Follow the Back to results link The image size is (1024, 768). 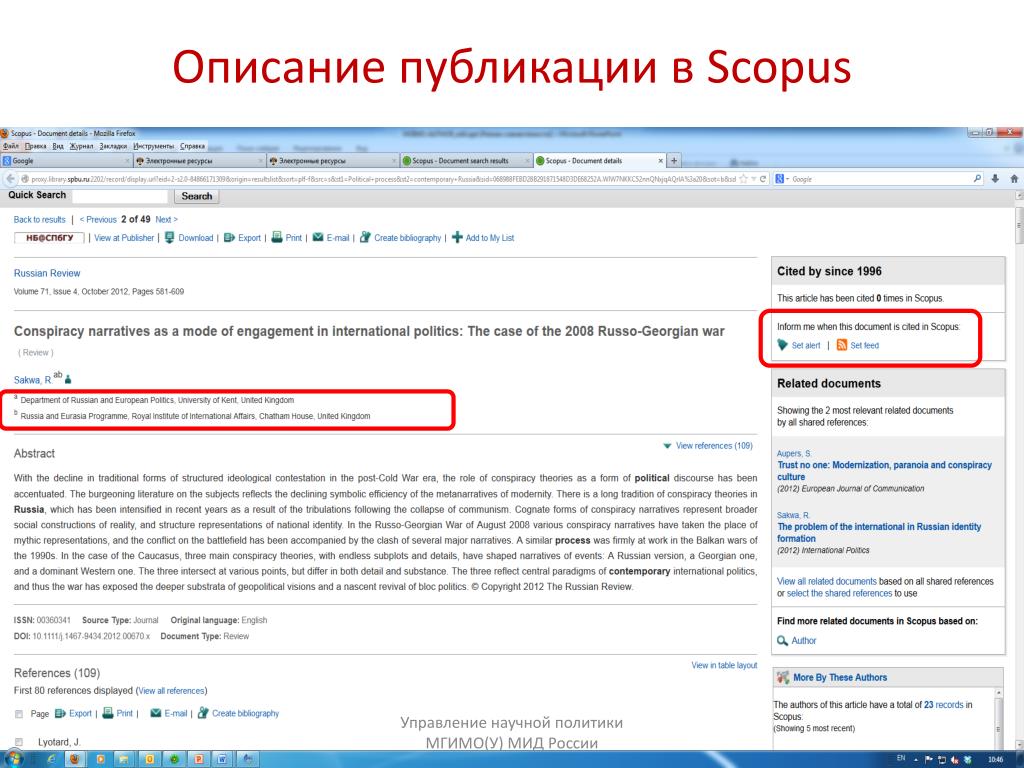click(40, 219)
